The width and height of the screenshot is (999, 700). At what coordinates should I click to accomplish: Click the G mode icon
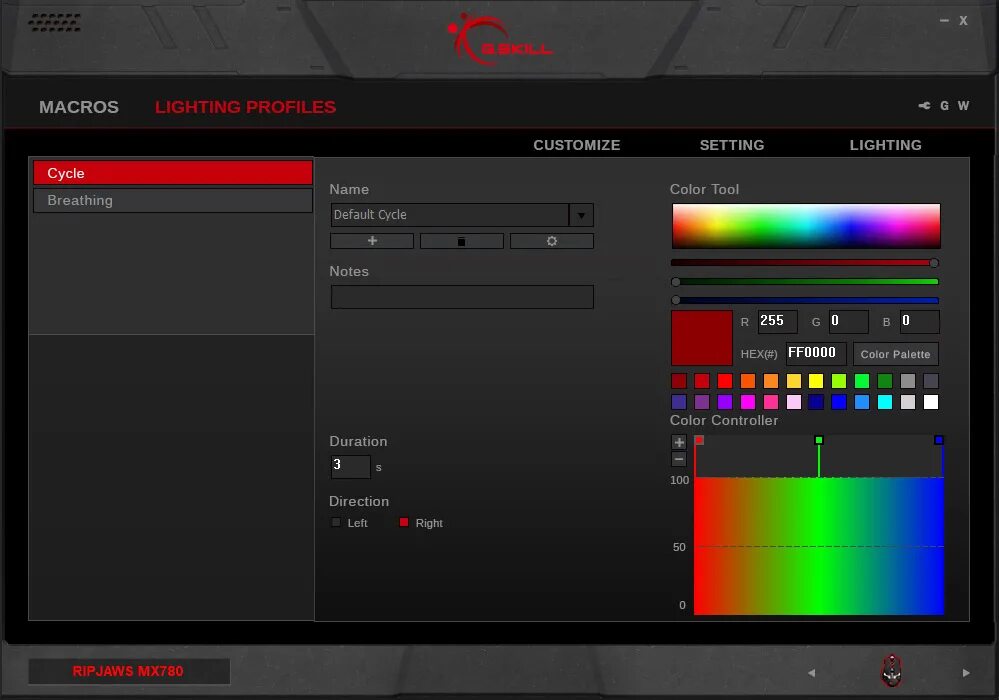pos(944,106)
